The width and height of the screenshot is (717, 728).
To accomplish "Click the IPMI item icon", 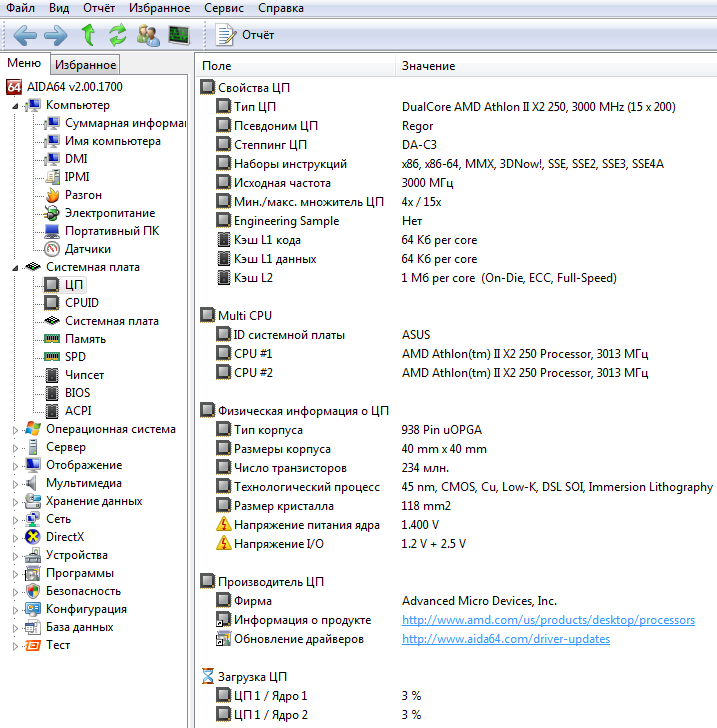I will (52, 177).
